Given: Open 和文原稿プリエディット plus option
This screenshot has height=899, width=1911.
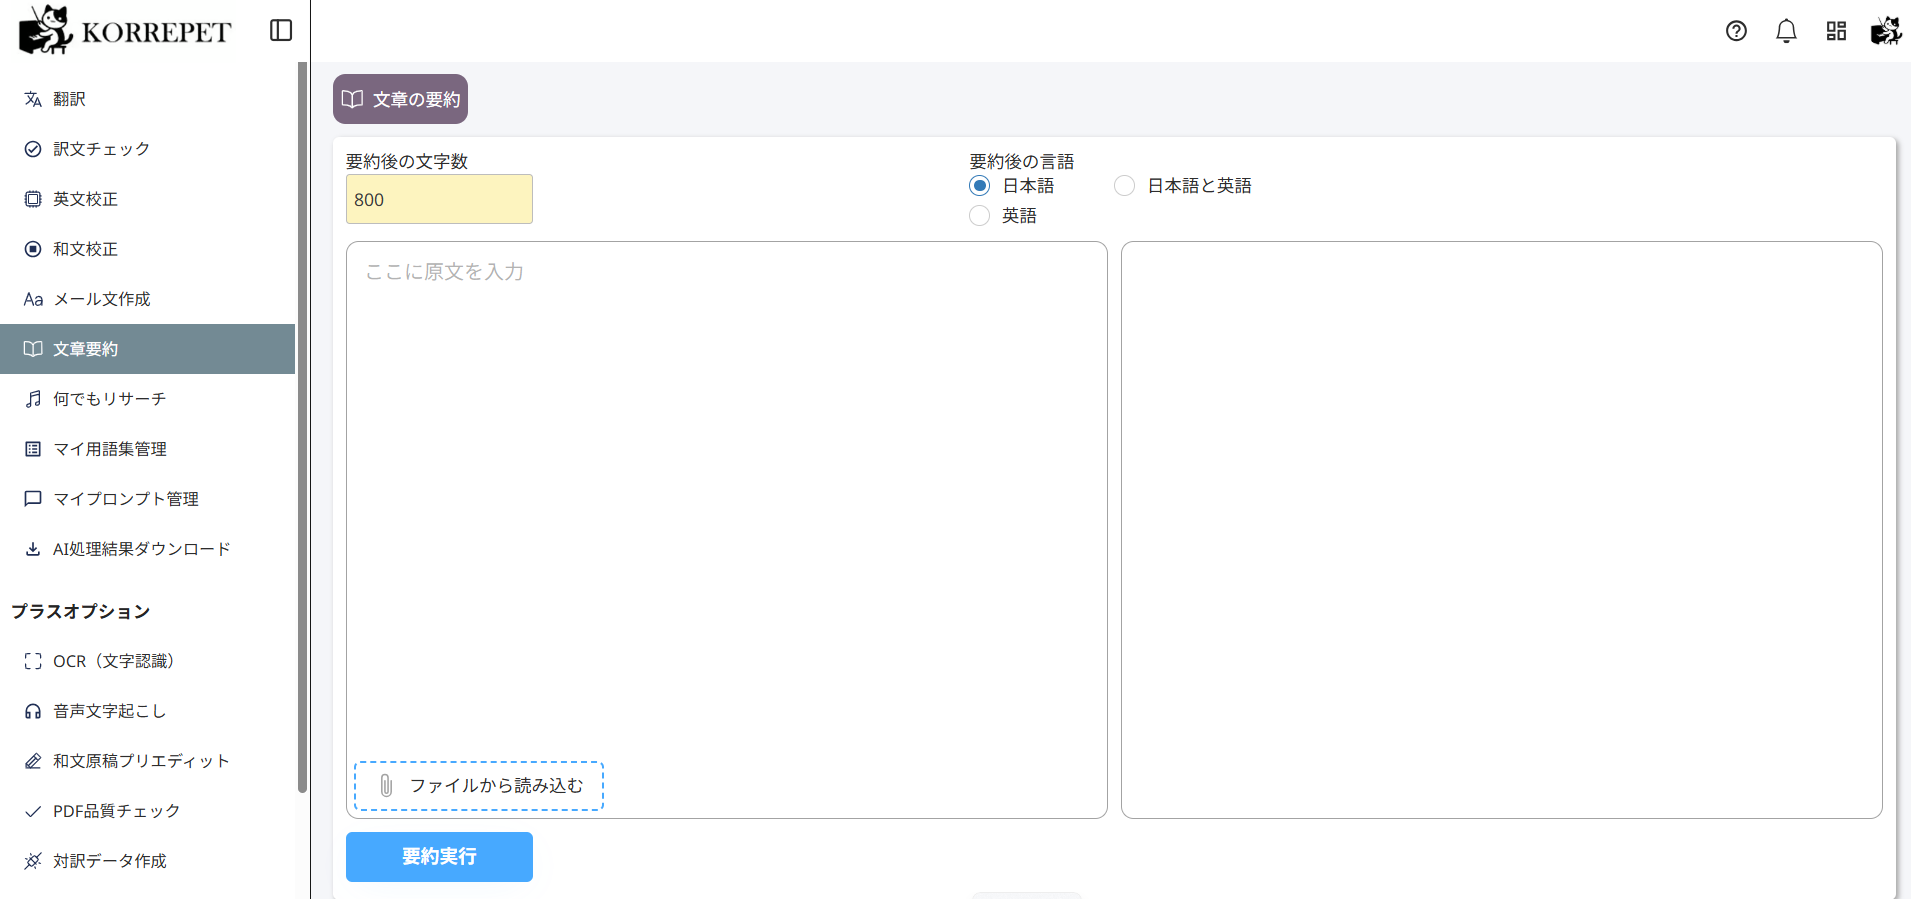Looking at the screenshot, I should coord(147,761).
